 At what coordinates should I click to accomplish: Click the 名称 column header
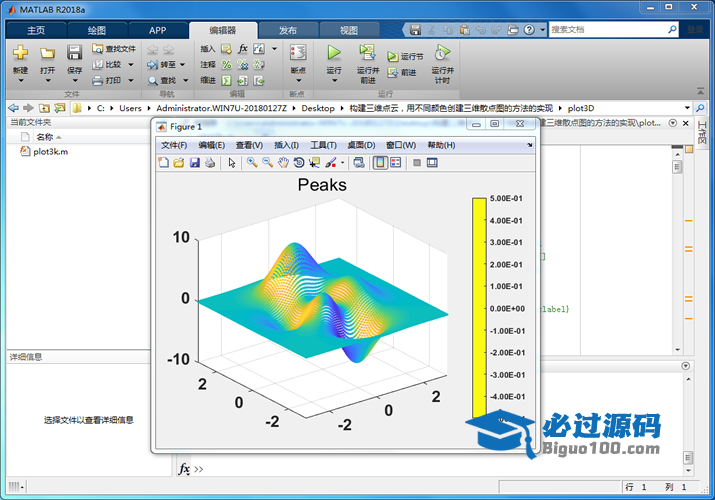click(x=45, y=137)
